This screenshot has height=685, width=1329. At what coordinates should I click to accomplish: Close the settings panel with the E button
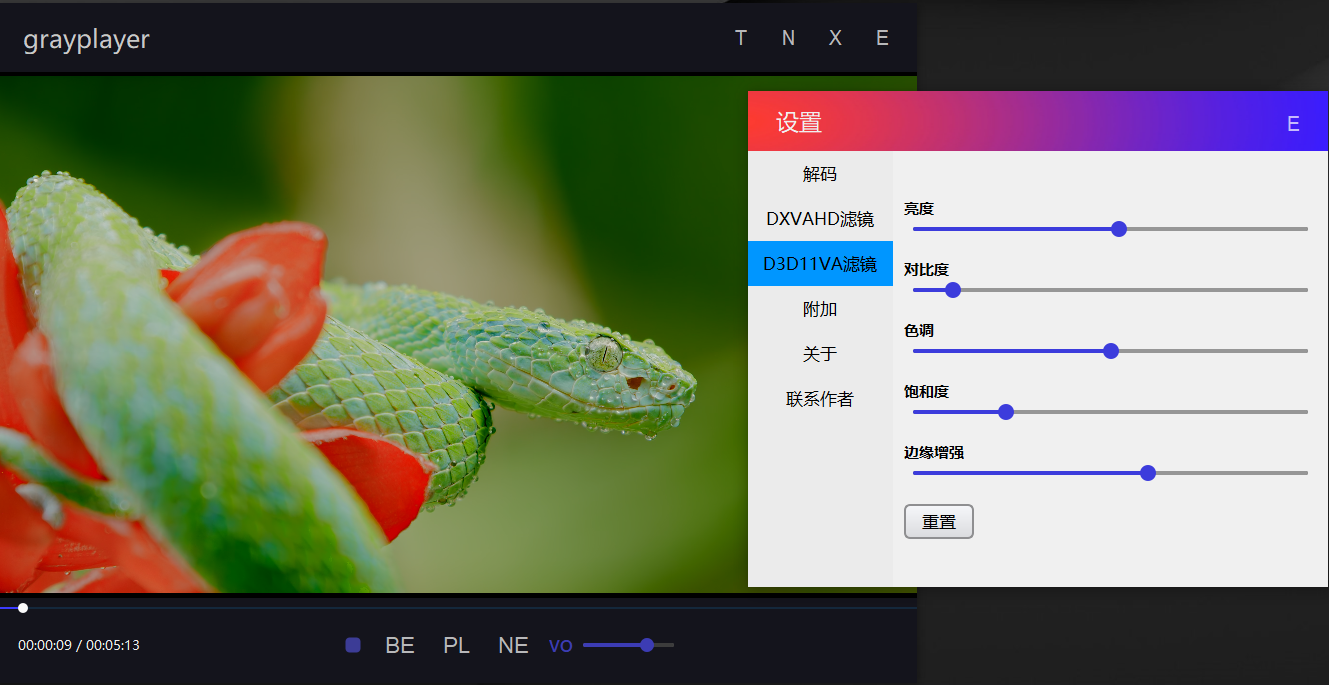(1292, 122)
